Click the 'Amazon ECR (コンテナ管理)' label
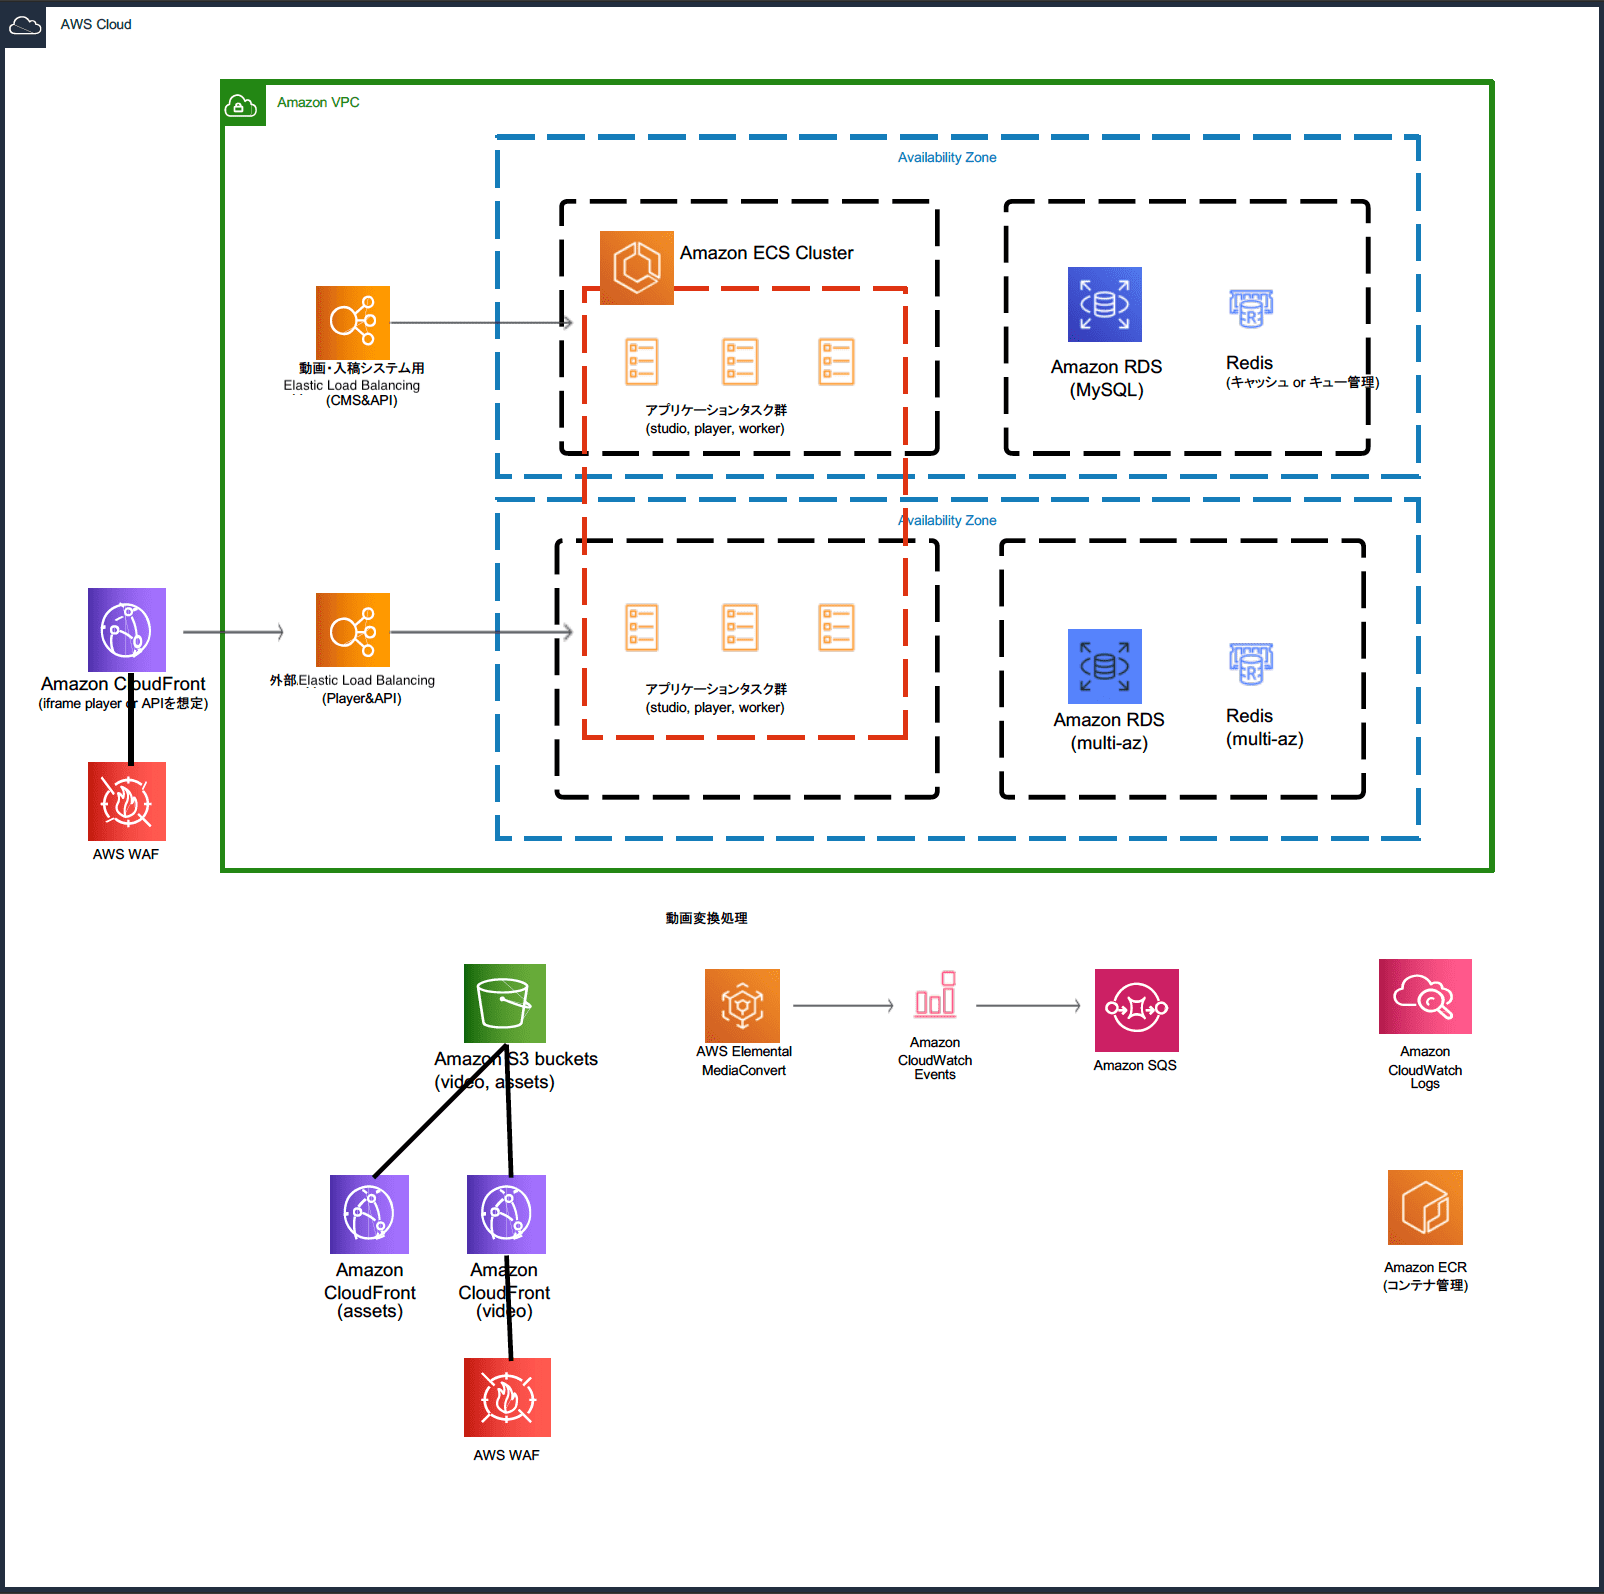 tap(1425, 1276)
